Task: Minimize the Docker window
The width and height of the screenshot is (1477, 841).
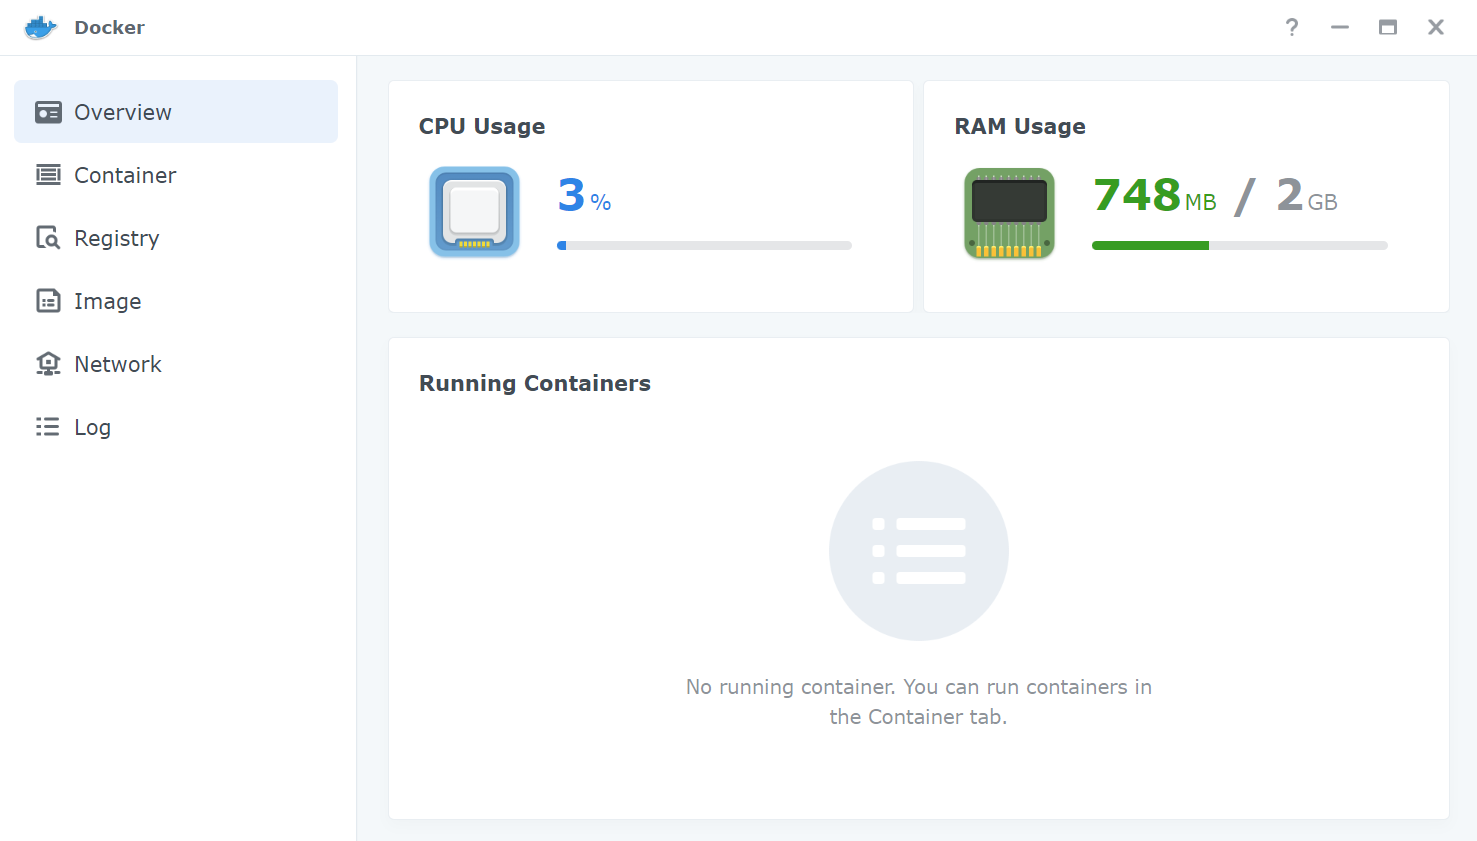Action: click(1340, 27)
